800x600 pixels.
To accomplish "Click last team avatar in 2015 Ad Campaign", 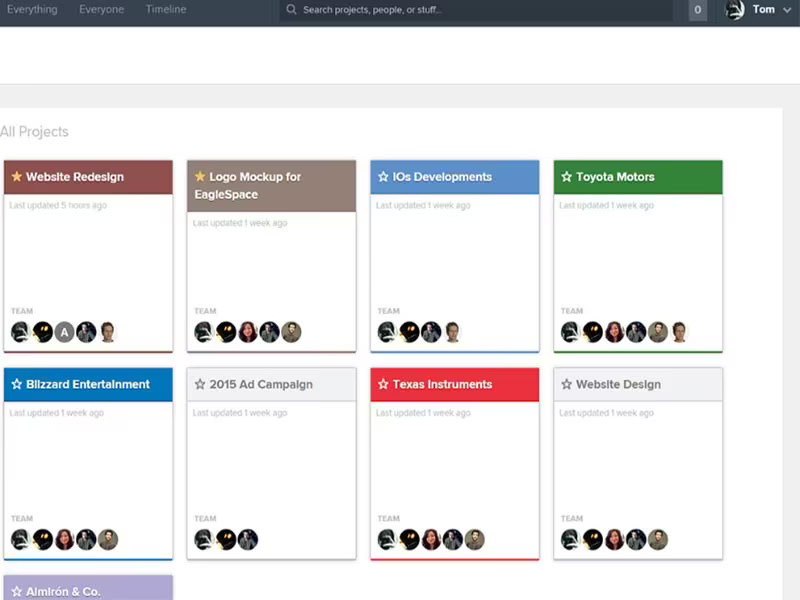I will (247, 539).
